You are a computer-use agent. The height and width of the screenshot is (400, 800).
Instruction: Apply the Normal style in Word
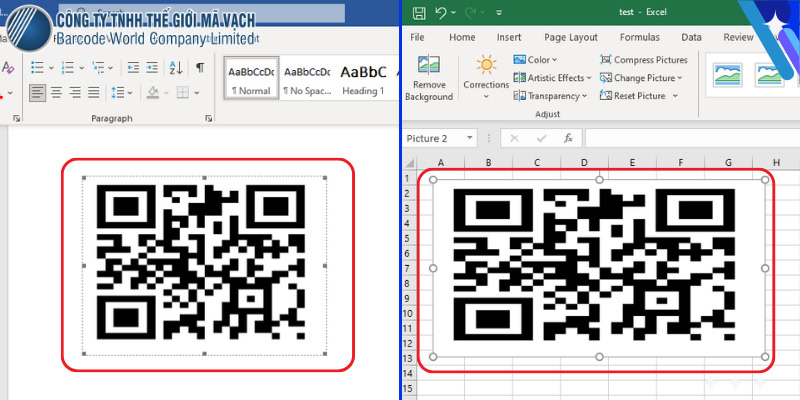pos(251,78)
